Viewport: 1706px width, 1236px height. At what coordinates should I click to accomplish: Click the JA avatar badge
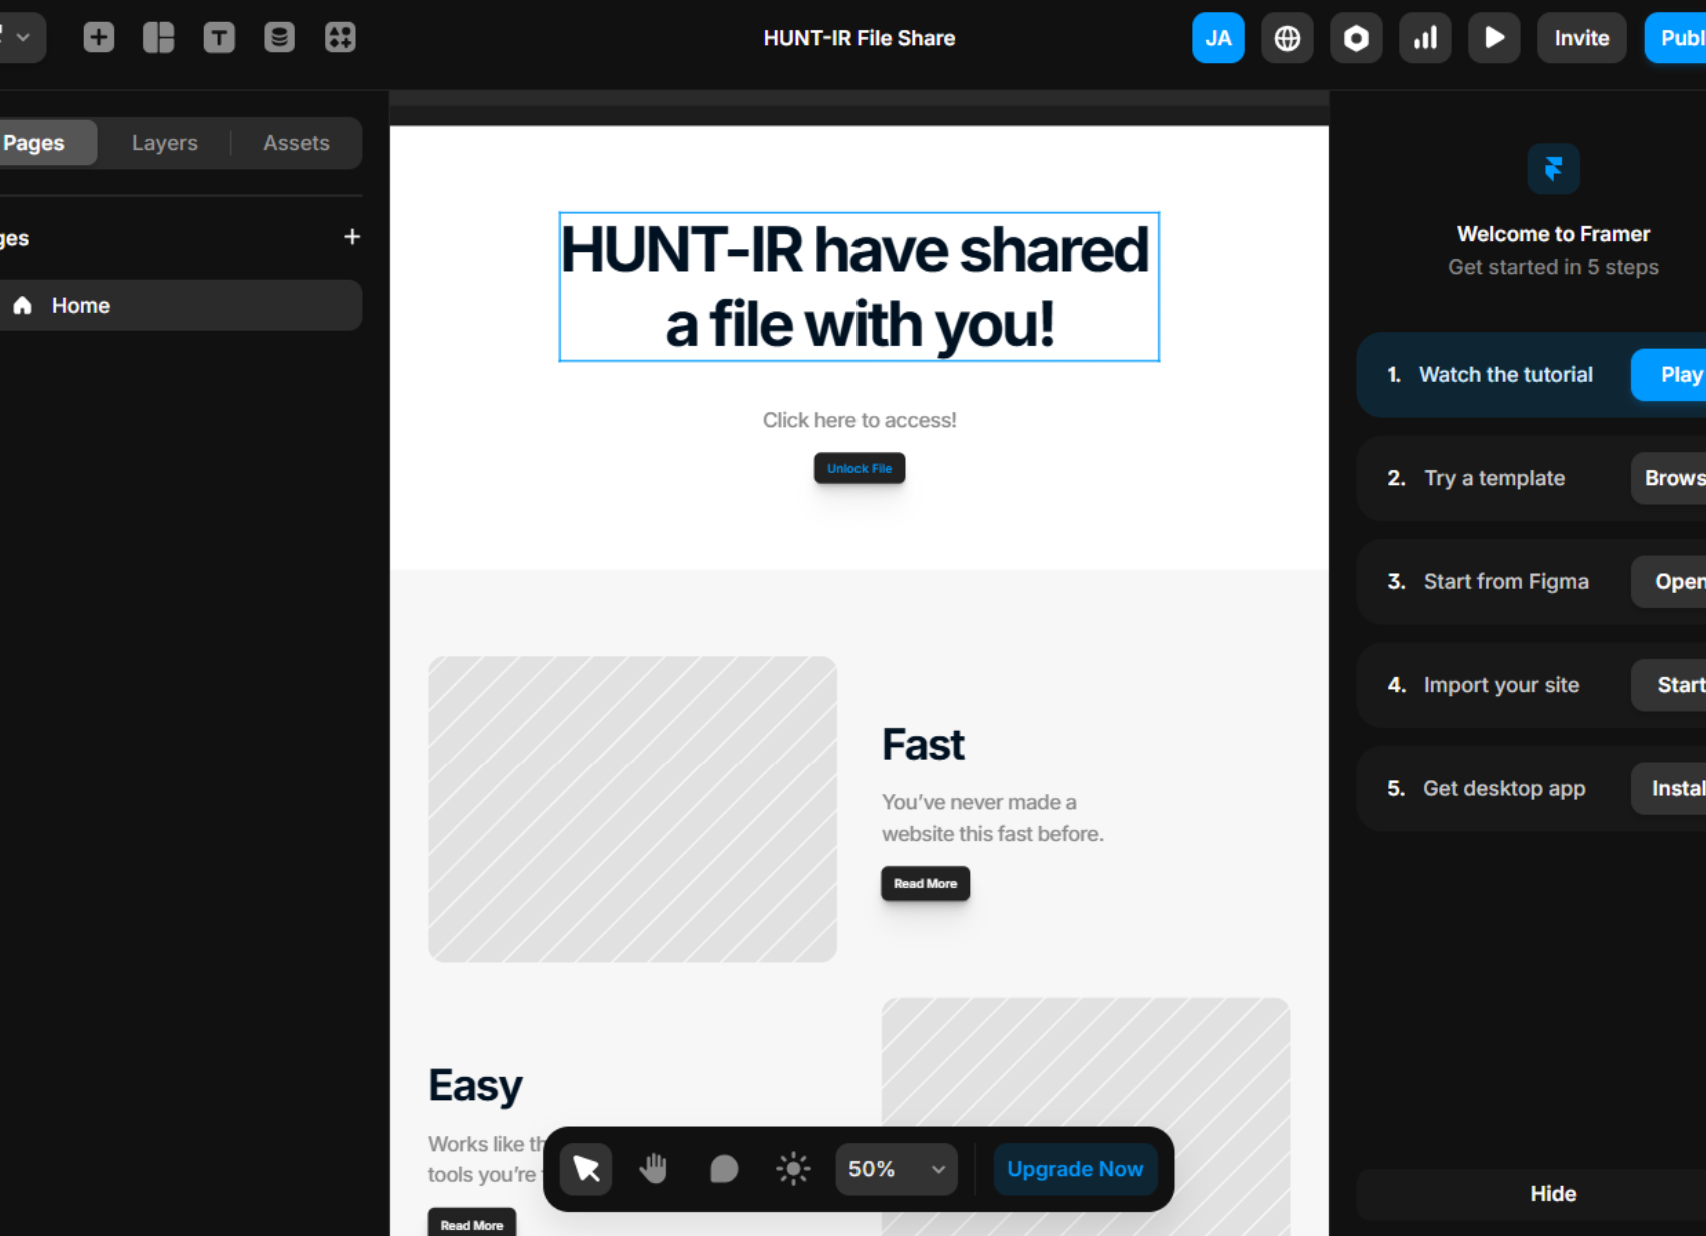click(x=1217, y=37)
